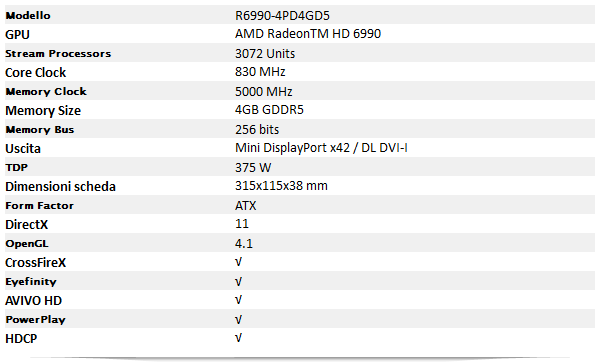Click the 375 W TDP value
Screen dimensions: 602x362
click(253, 167)
